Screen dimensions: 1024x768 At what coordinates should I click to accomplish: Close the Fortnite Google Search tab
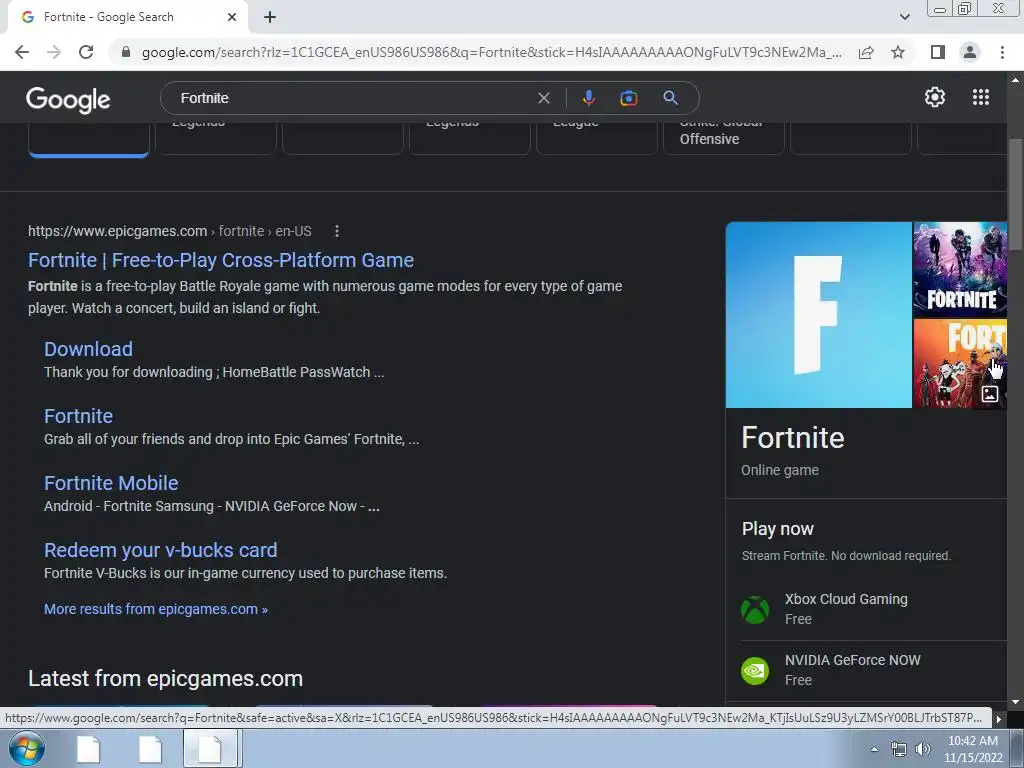(232, 17)
